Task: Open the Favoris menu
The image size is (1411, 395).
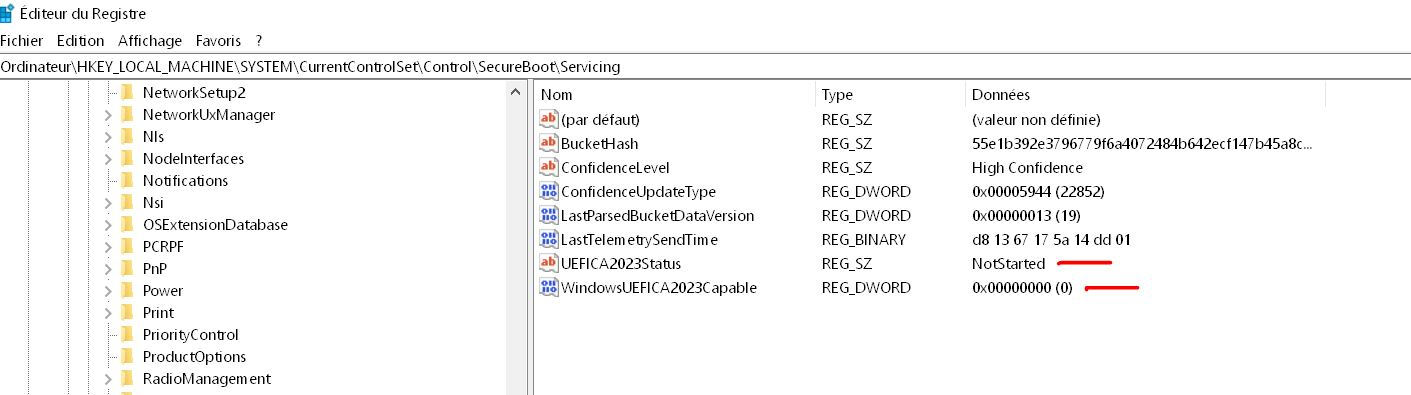Action: (218, 41)
